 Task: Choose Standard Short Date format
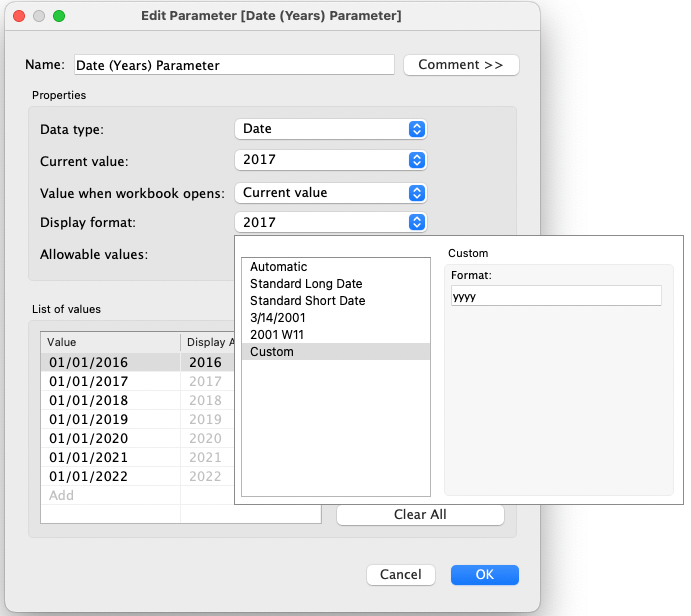point(307,301)
